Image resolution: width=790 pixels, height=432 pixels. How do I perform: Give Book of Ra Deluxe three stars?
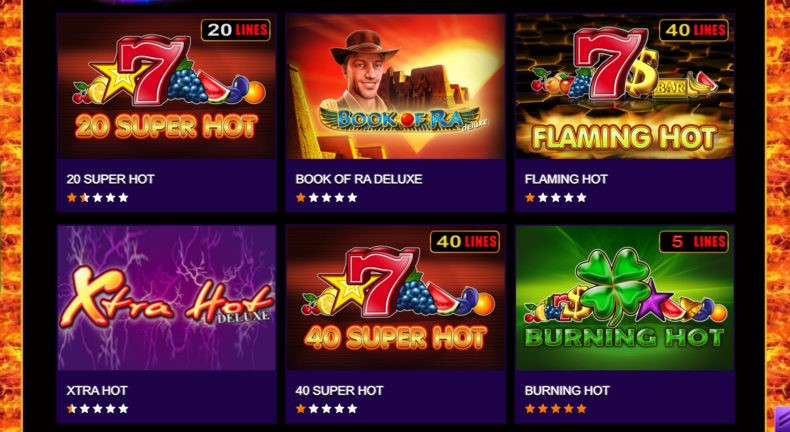(326, 198)
